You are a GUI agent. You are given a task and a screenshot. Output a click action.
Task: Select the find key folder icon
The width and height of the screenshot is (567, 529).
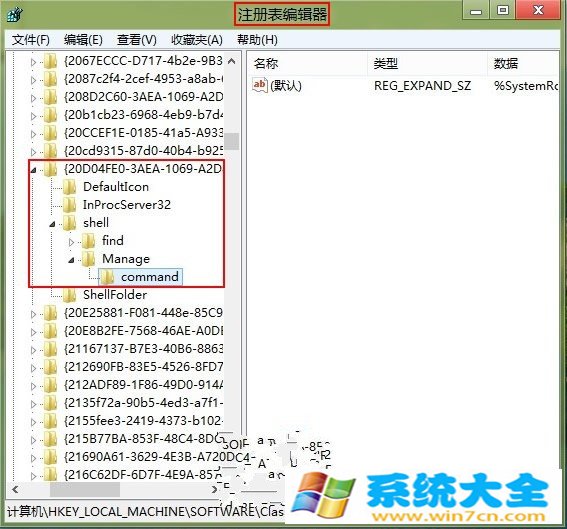coord(88,241)
